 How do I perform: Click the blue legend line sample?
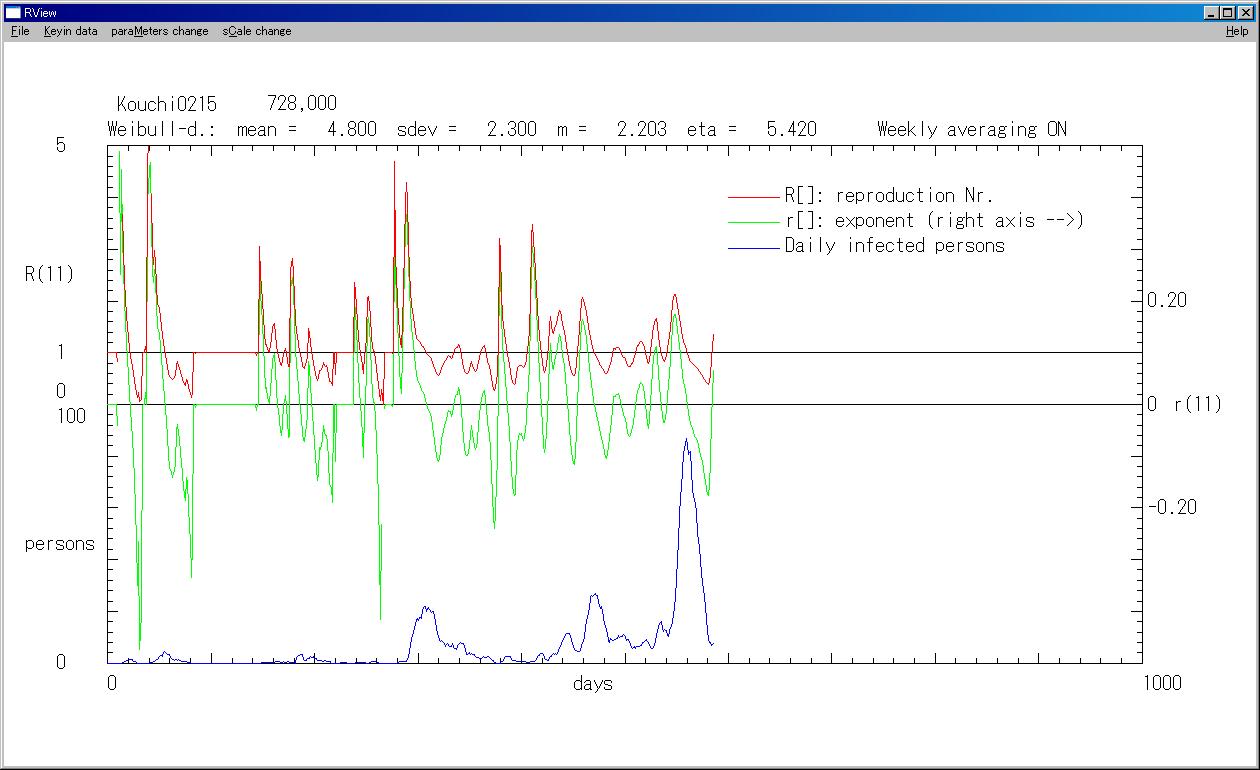[754, 248]
